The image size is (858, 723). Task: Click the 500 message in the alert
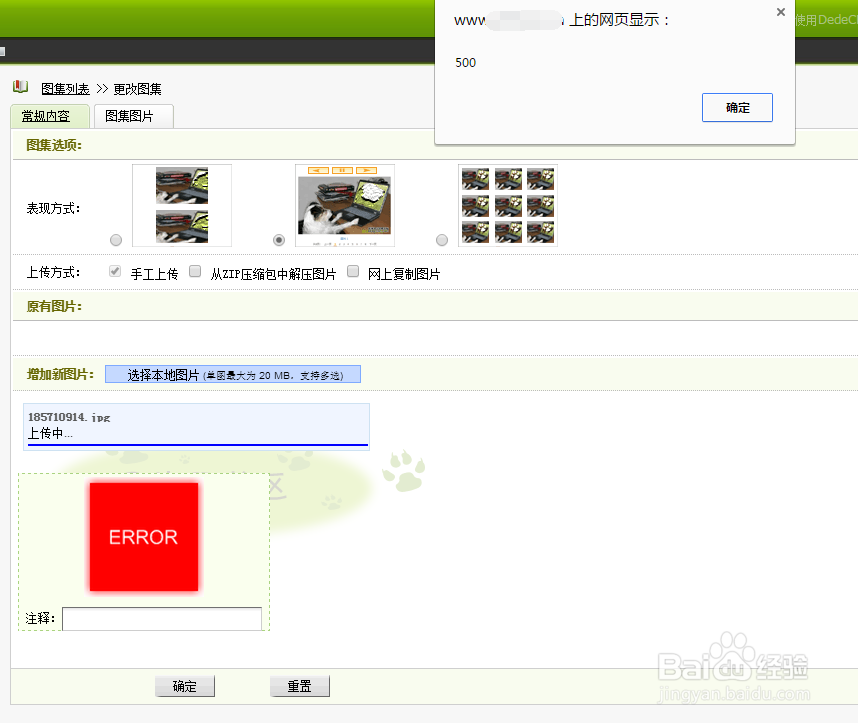click(466, 63)
